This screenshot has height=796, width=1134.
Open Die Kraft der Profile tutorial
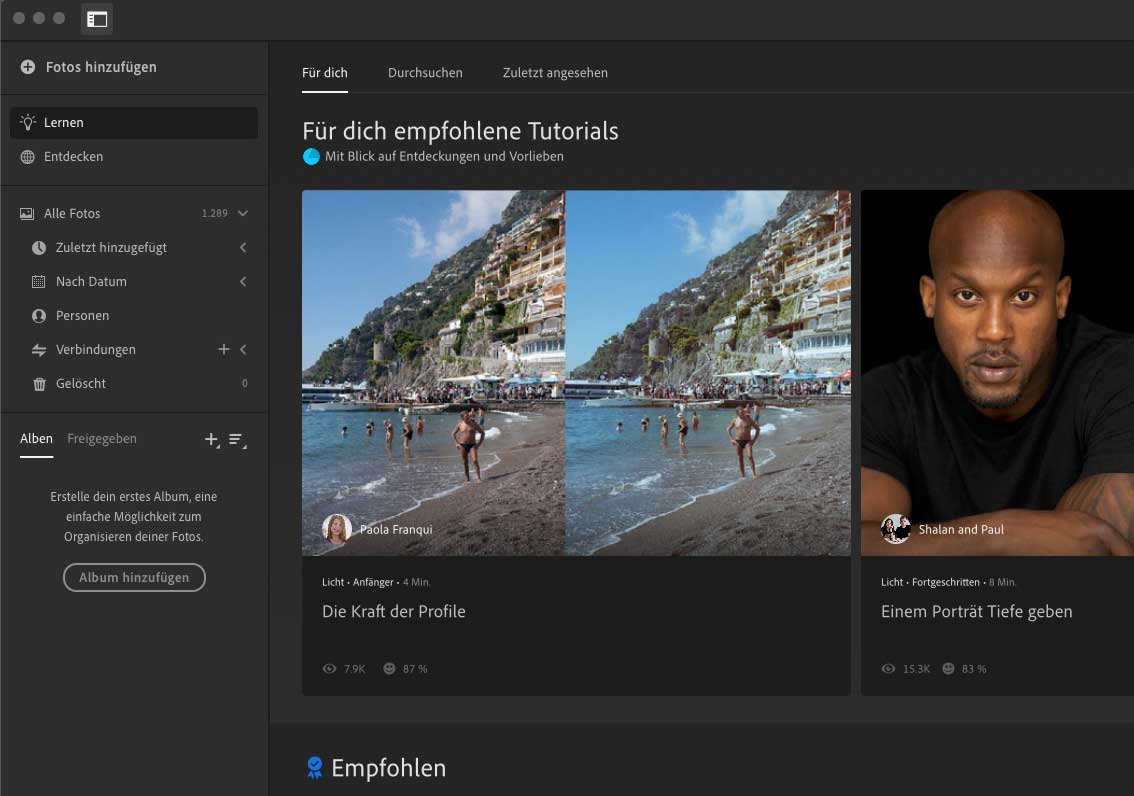pos(393,612)
